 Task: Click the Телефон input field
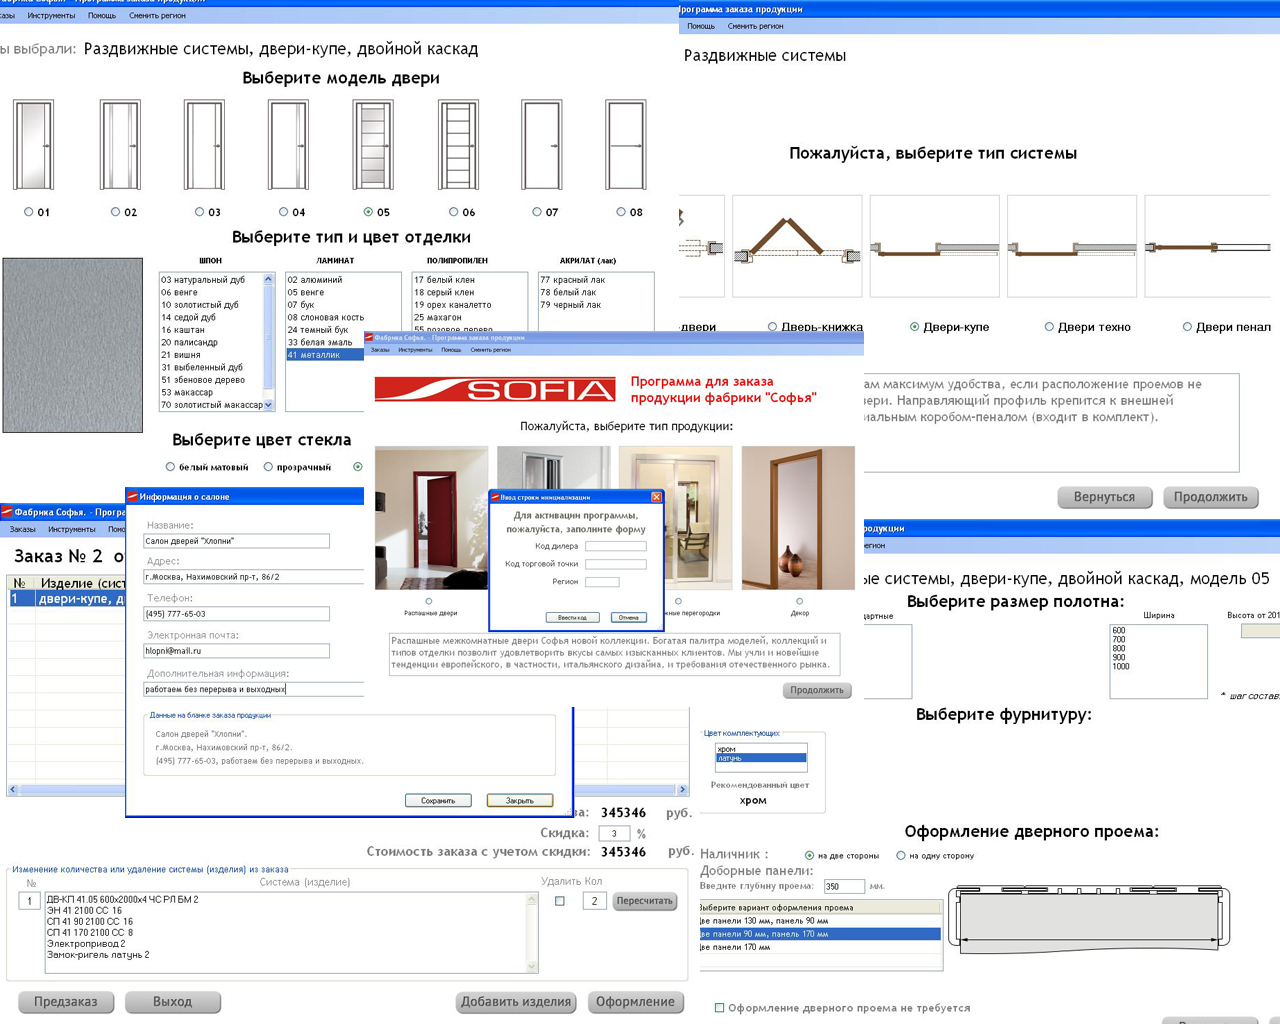click(x=237, y=614)
